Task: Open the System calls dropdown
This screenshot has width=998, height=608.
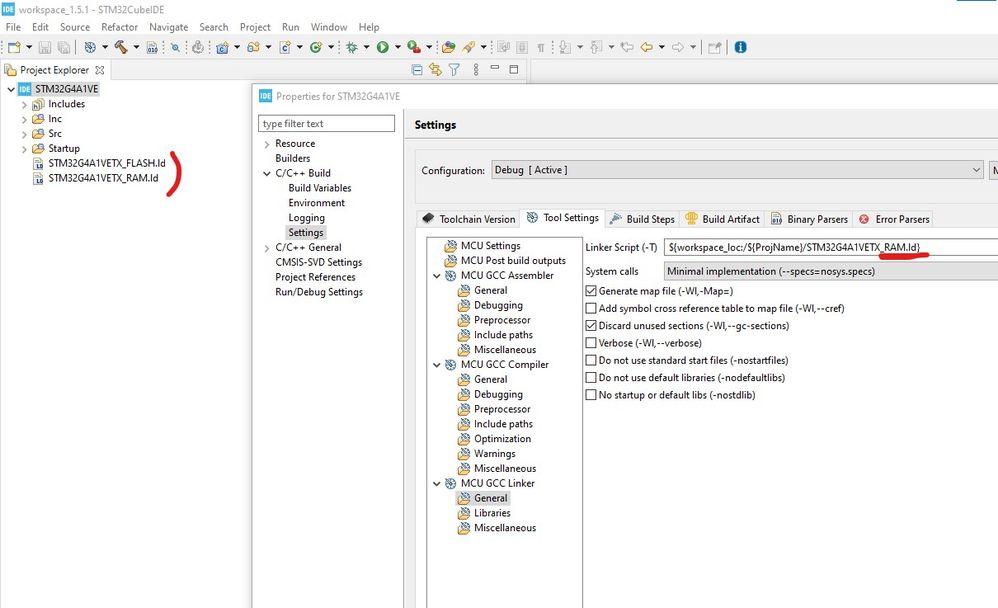Action: 831,271
